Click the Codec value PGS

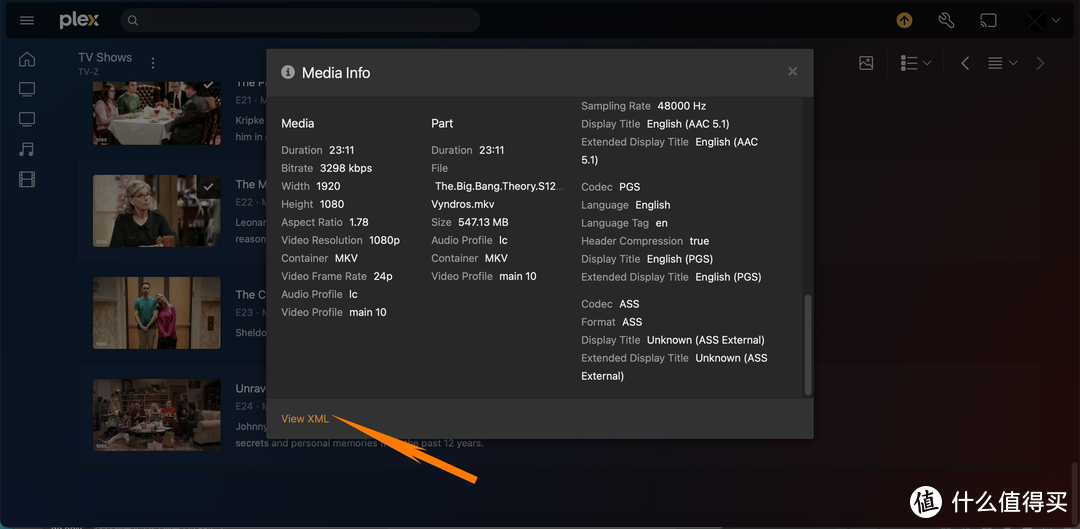[630, 187]
